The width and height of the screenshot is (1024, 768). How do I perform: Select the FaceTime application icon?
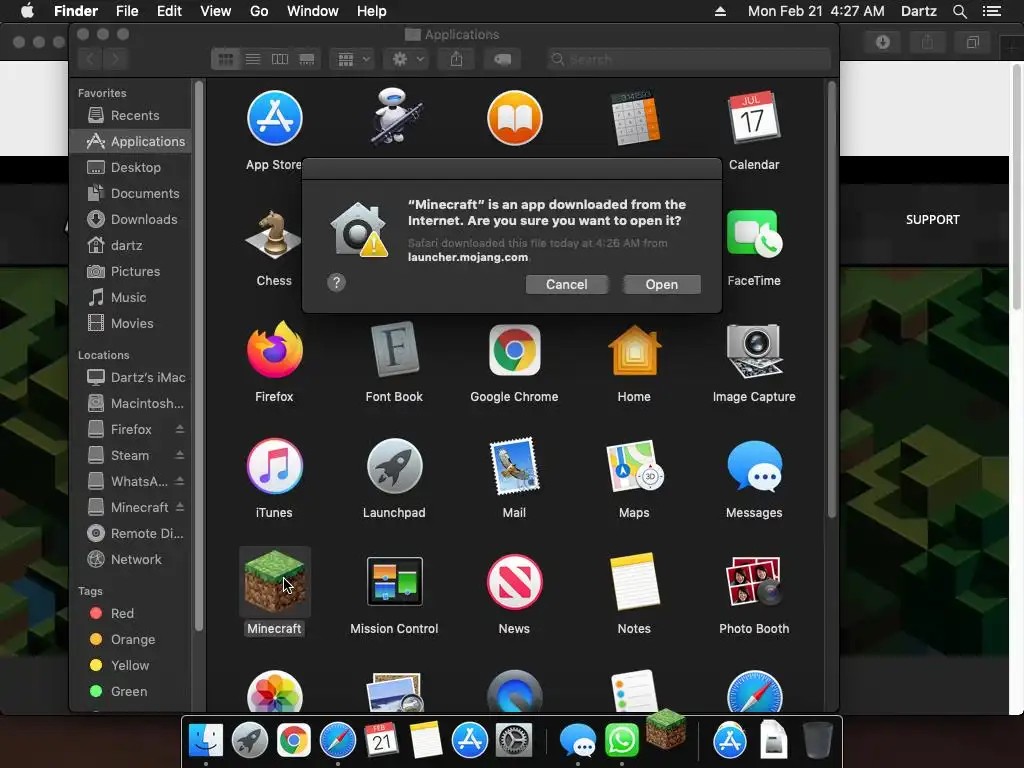click(x=754, y=234)
